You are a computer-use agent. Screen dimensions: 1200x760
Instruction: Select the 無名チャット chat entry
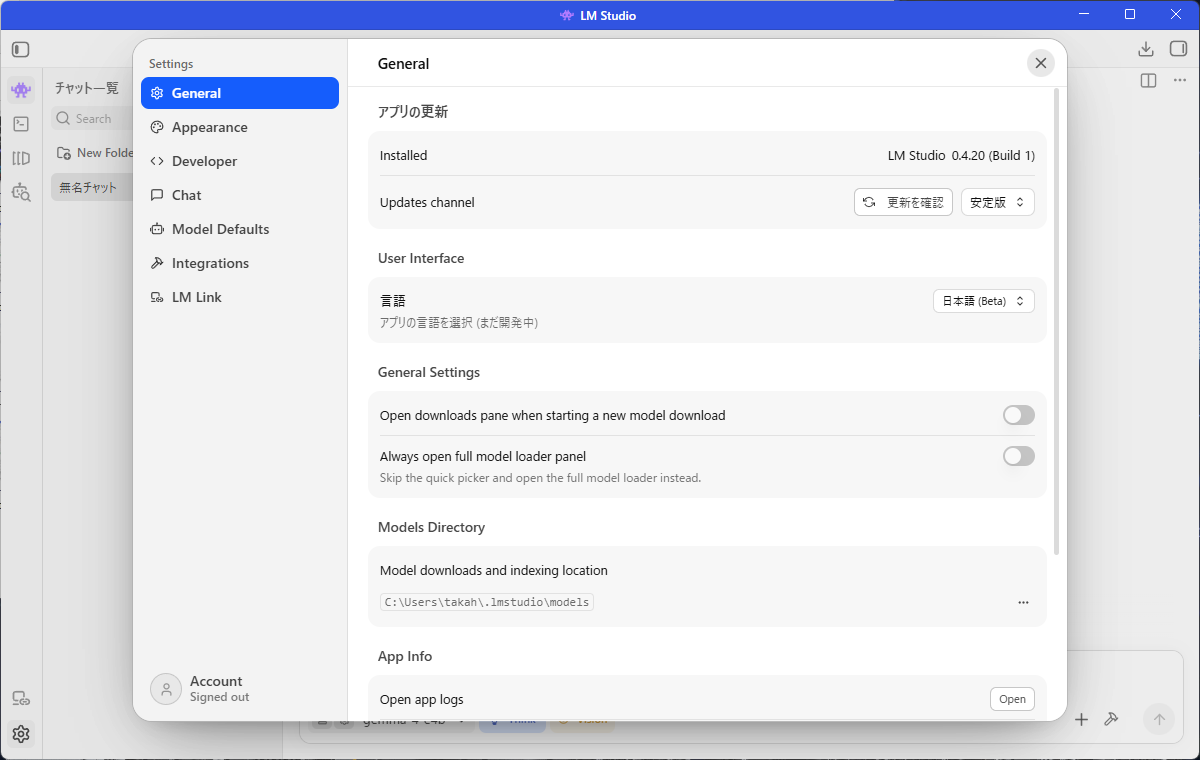pos(92,187)
